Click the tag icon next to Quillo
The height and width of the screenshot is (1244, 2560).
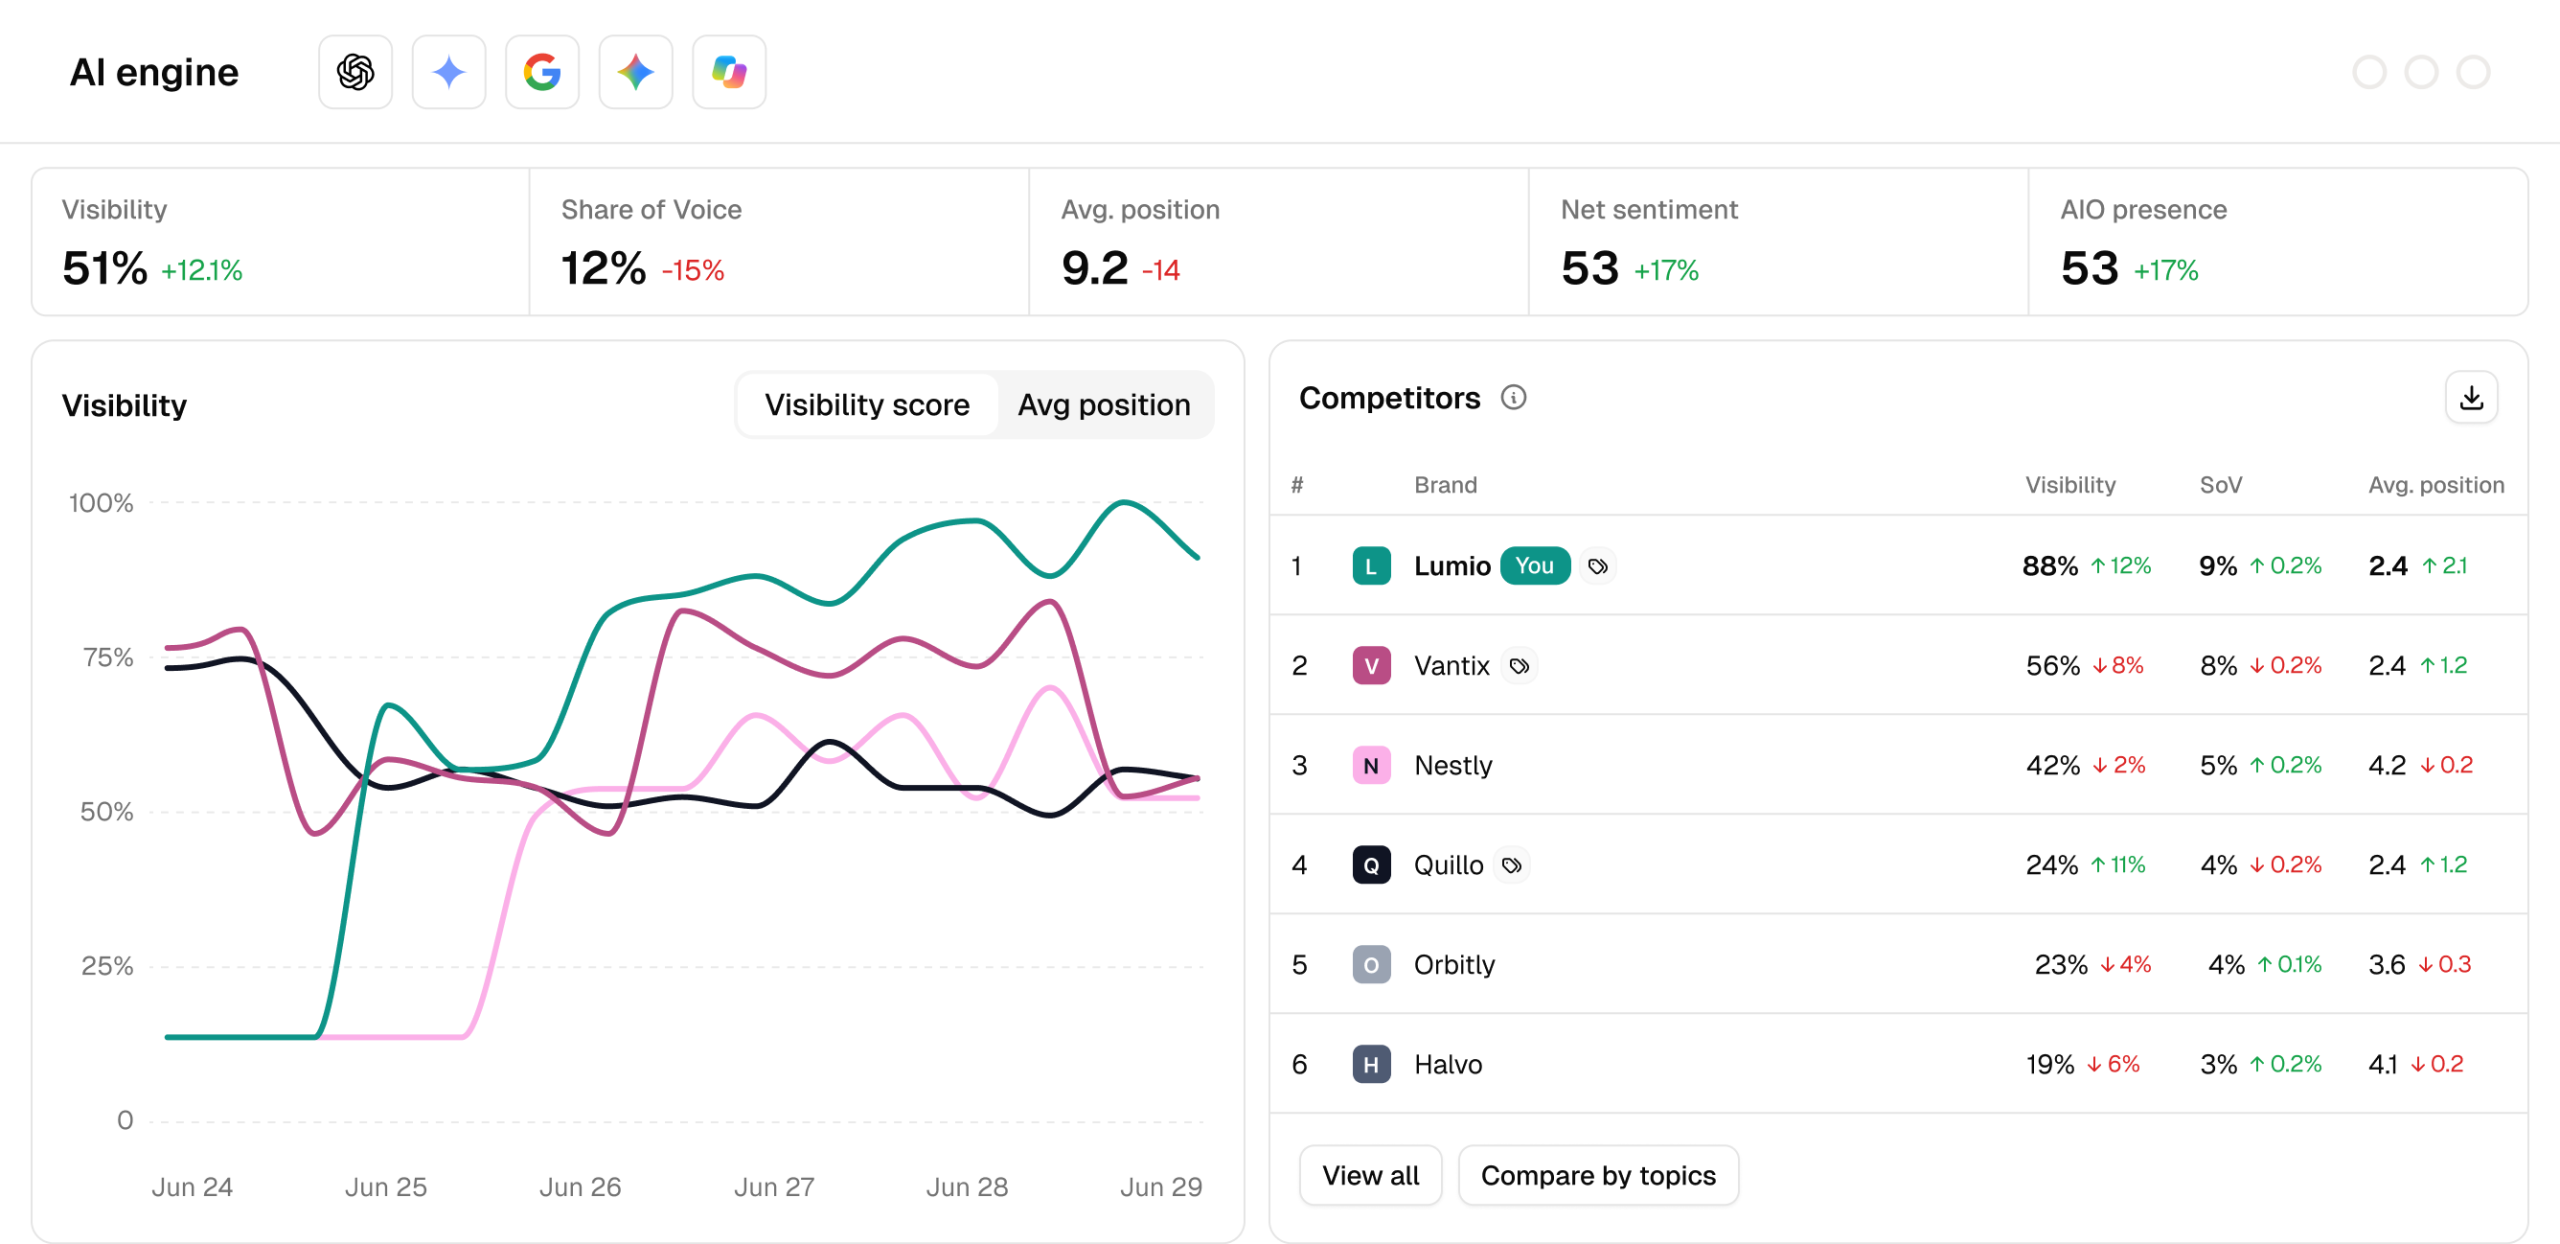(1512, 865)
